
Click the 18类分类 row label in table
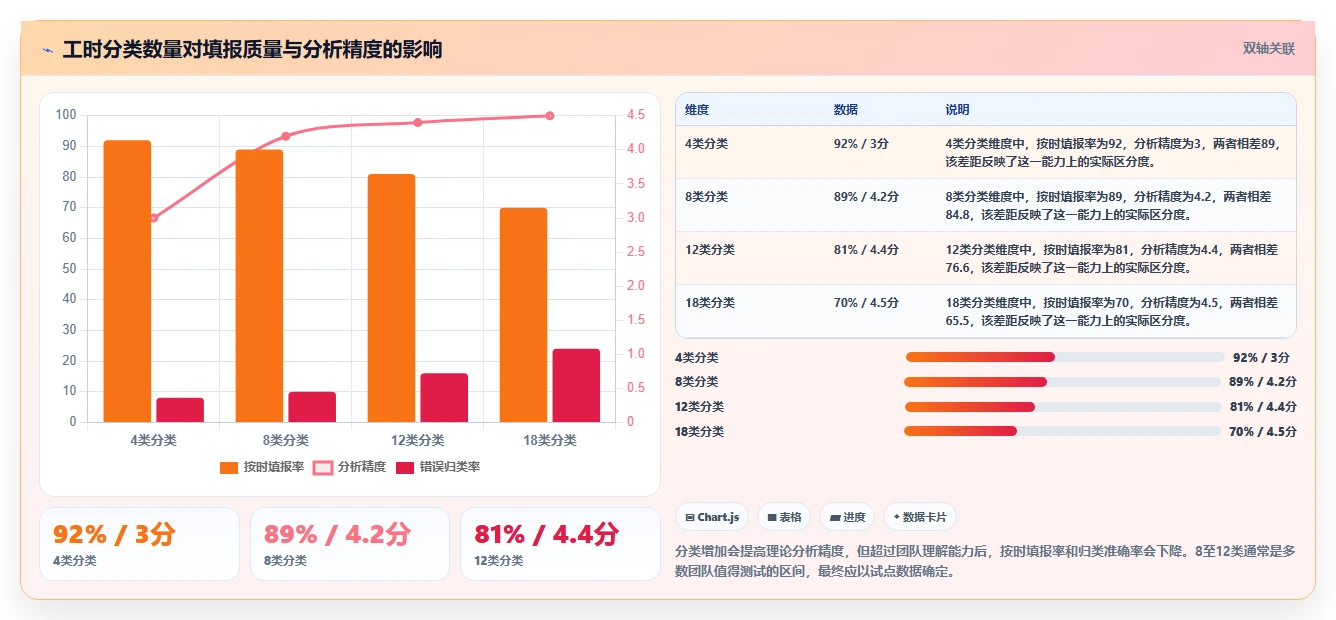click(710, 303)
